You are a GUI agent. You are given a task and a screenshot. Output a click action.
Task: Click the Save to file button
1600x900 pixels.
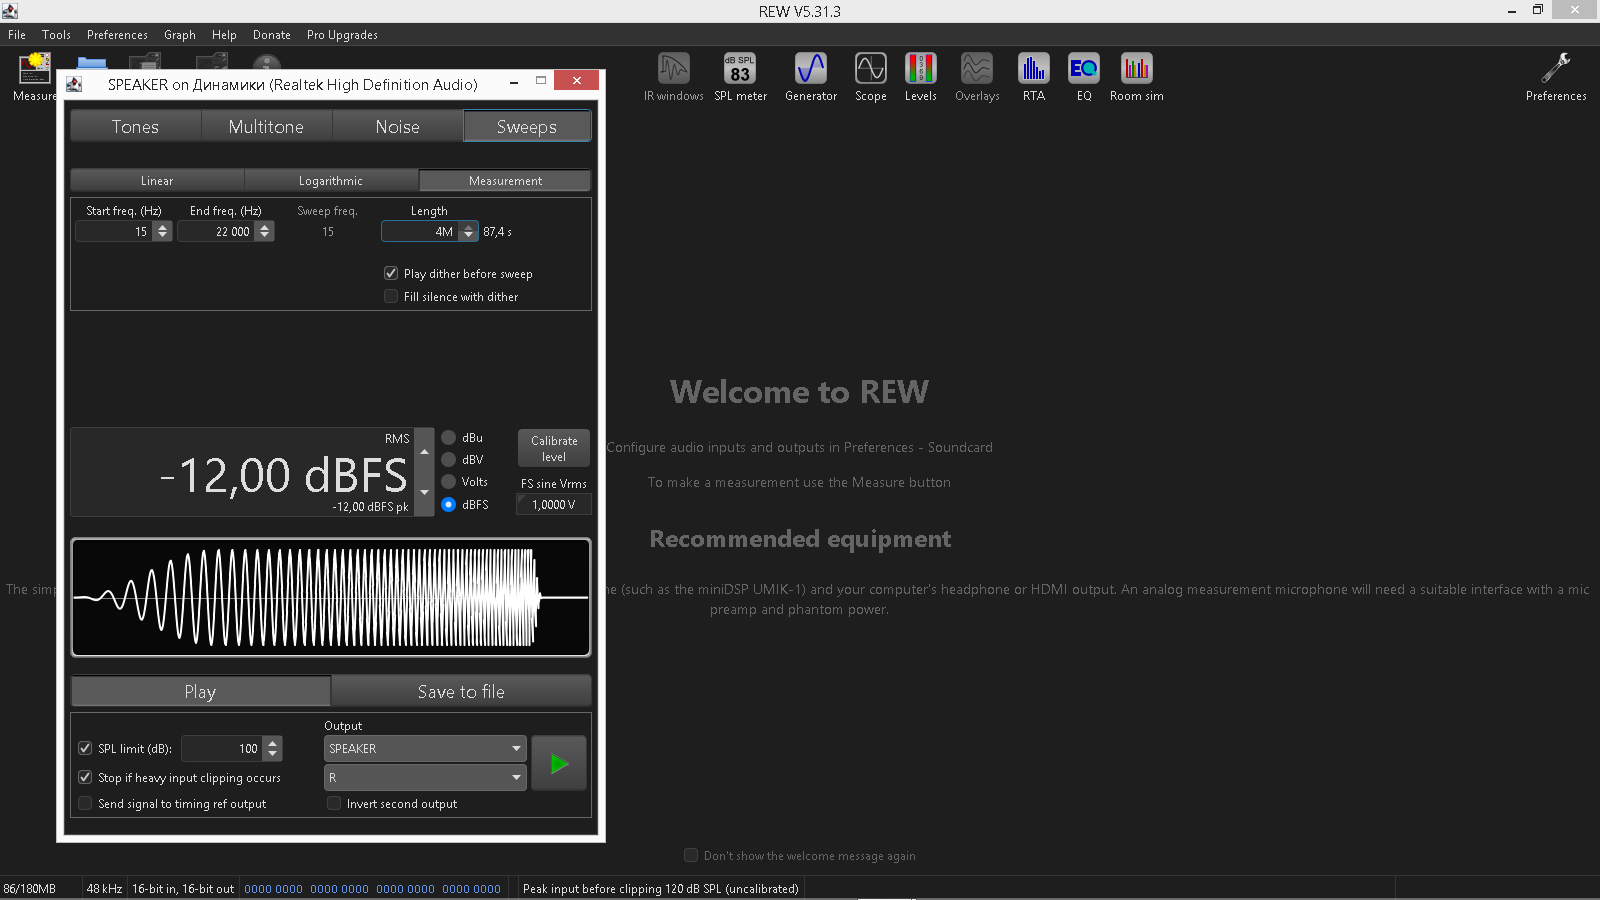(x=461, y=691)
